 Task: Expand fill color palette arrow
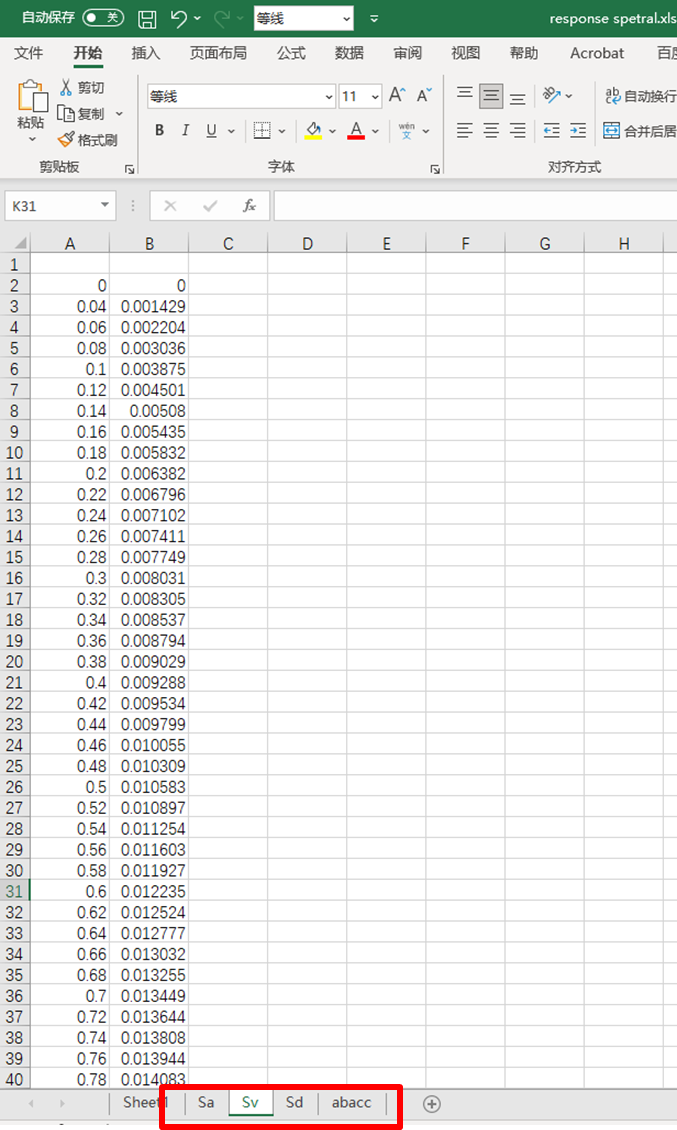coord(332,131)
